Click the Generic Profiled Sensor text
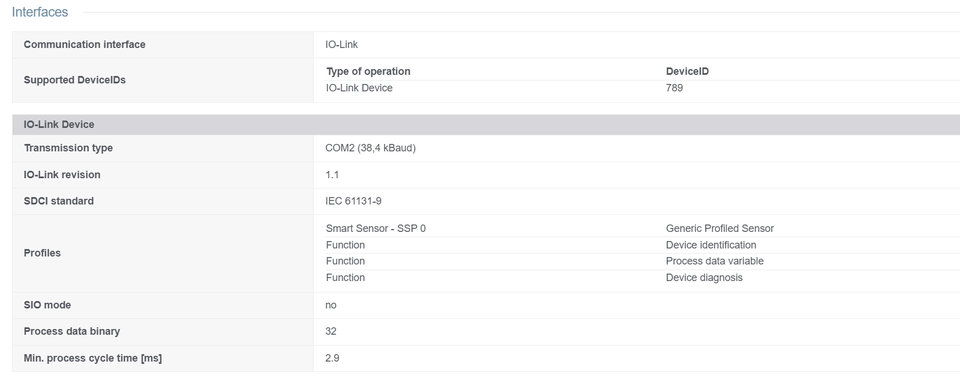Image resolution: width=960 pixels, height=377 pixels. click(720, 228)
